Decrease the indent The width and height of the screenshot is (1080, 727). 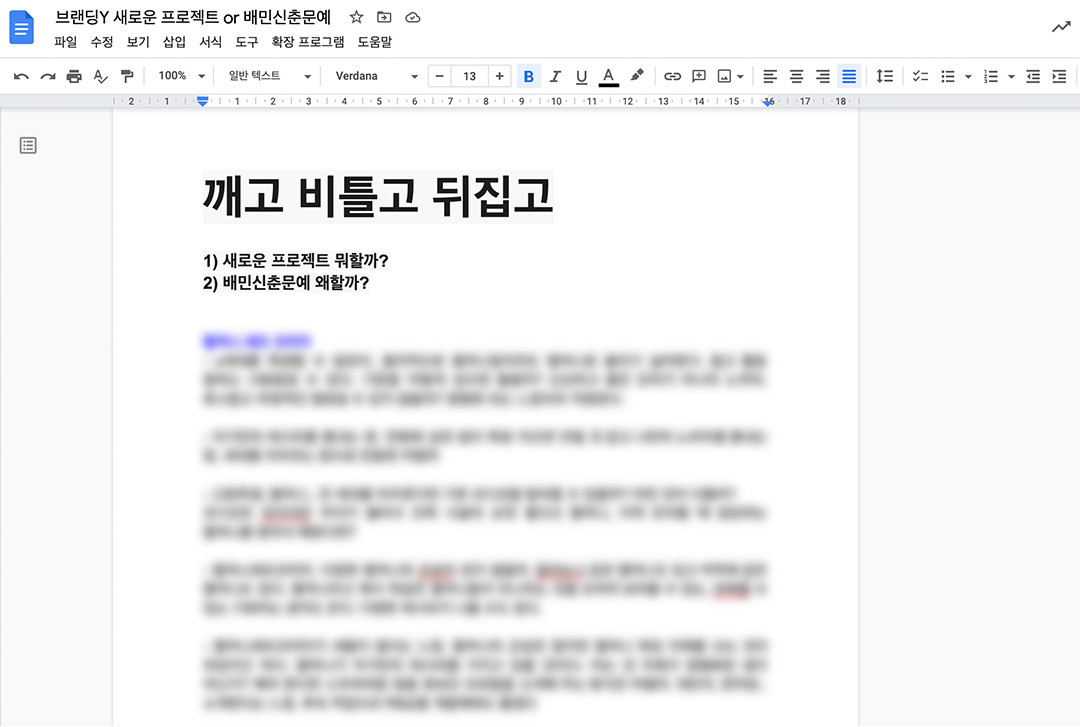pyautogui.click(x=1032, y=76)
